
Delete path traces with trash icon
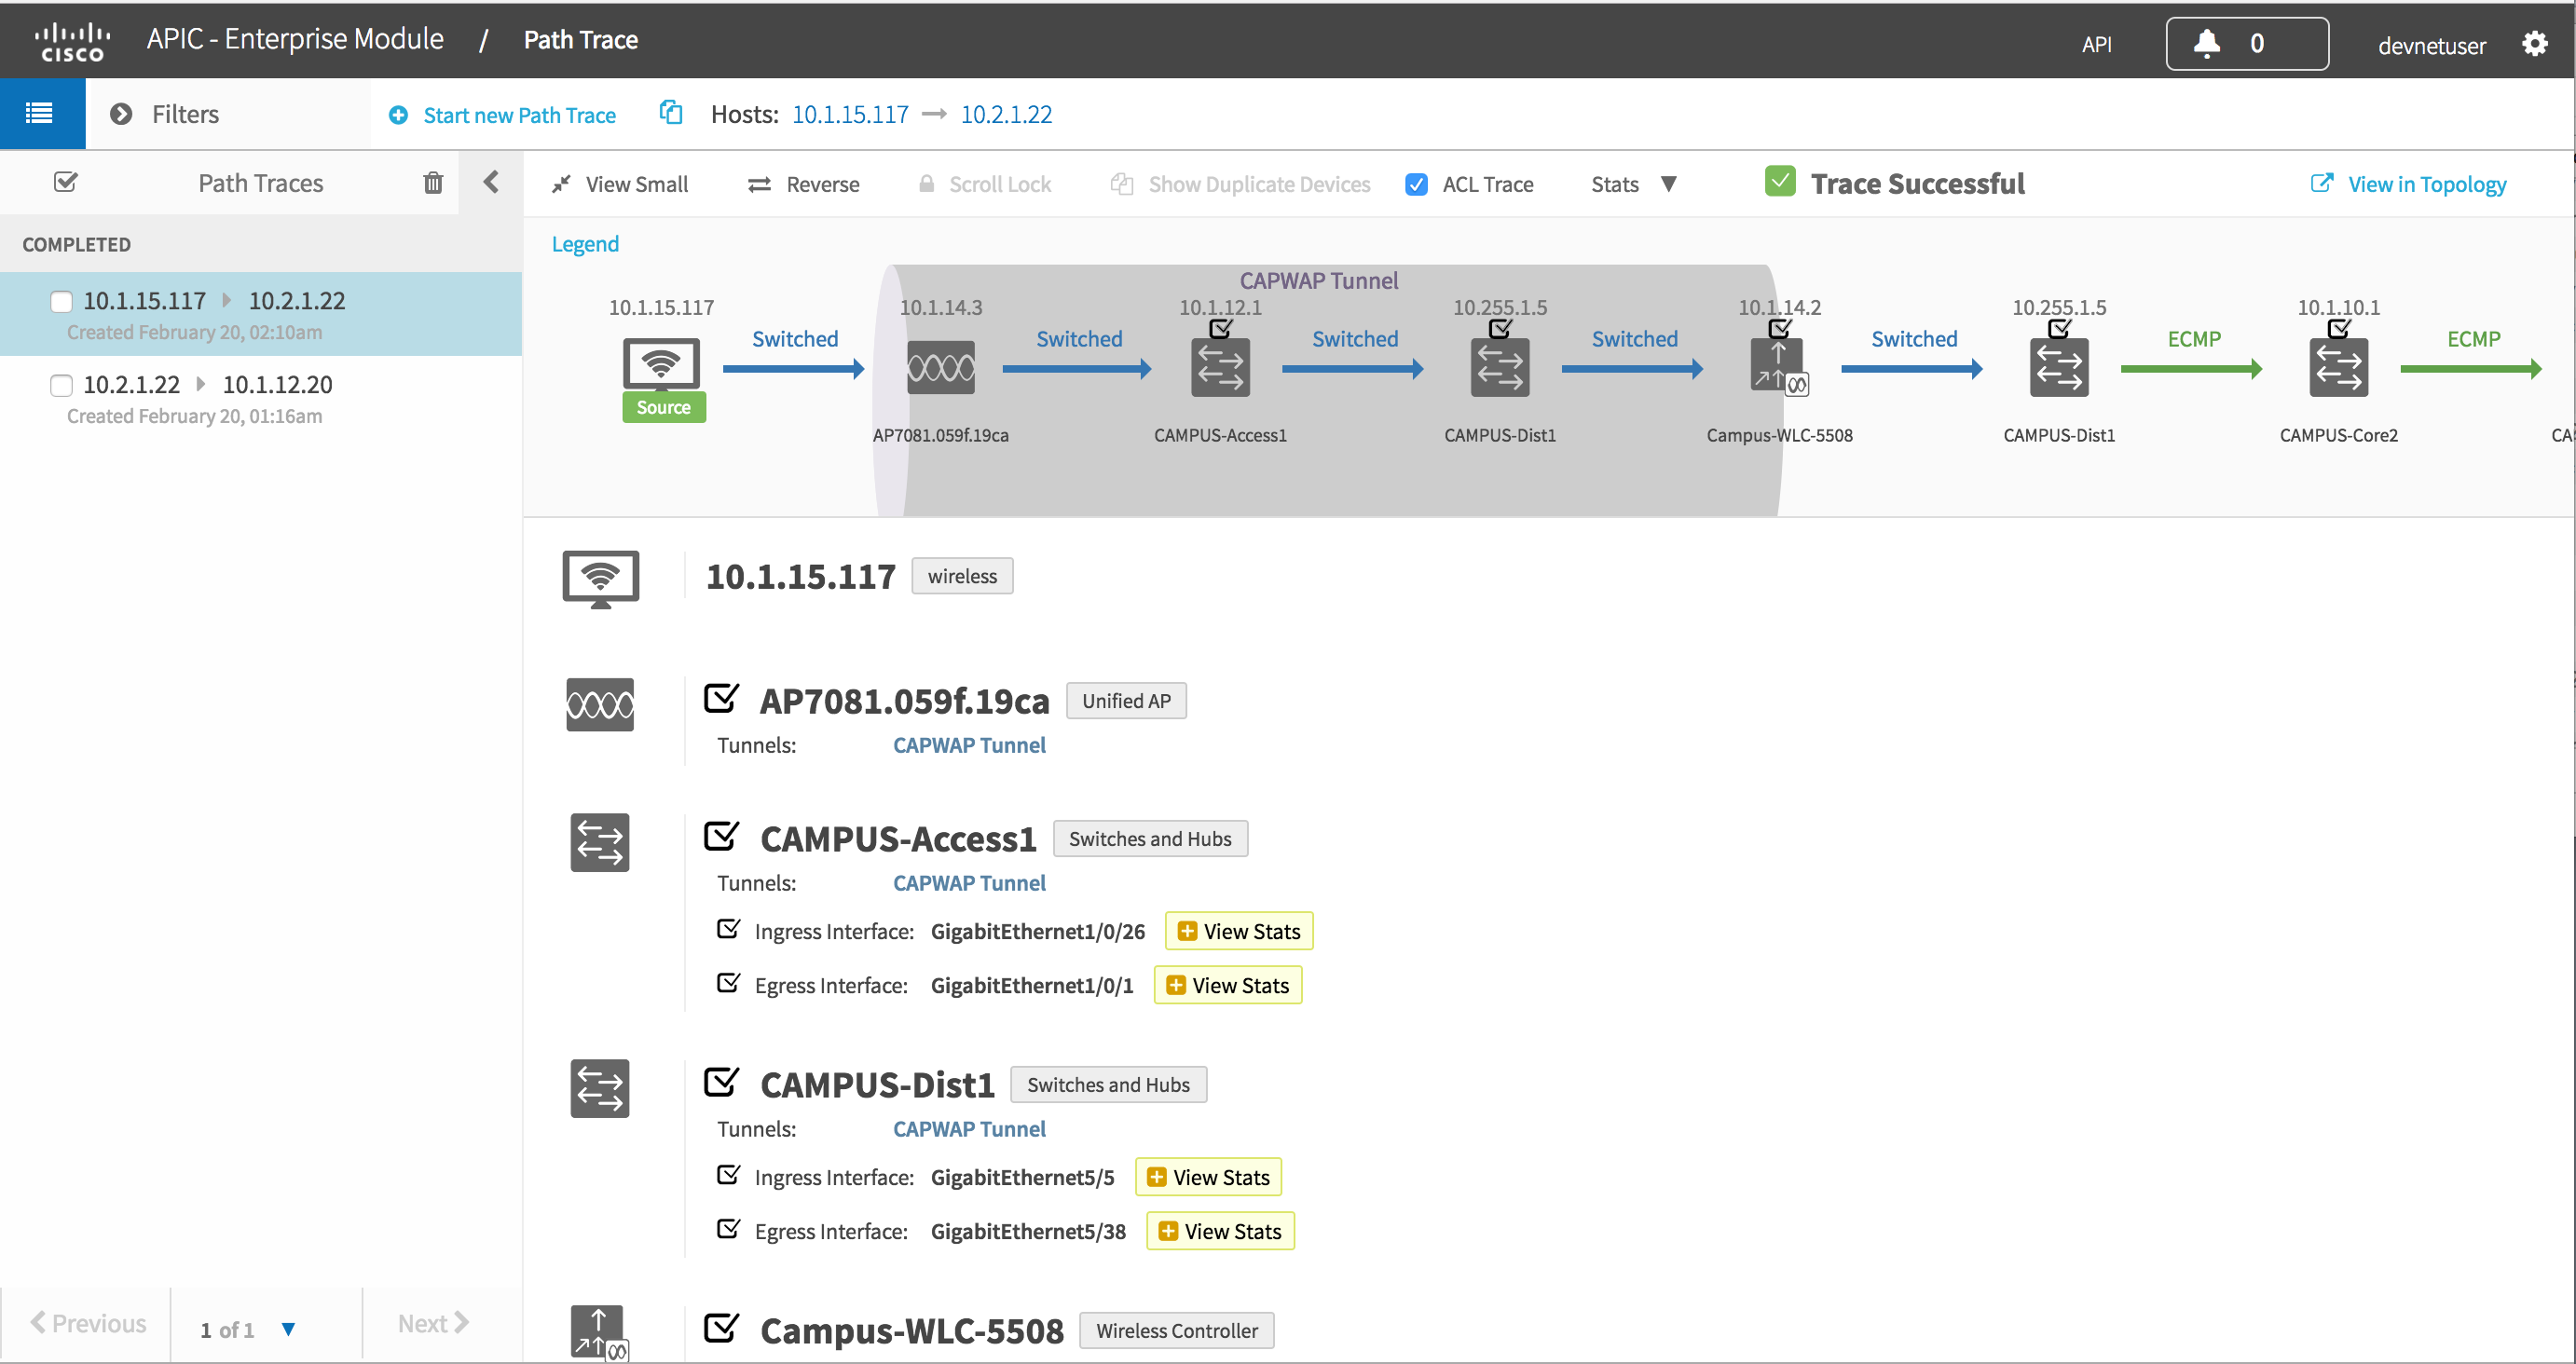[x=433, y=183]
